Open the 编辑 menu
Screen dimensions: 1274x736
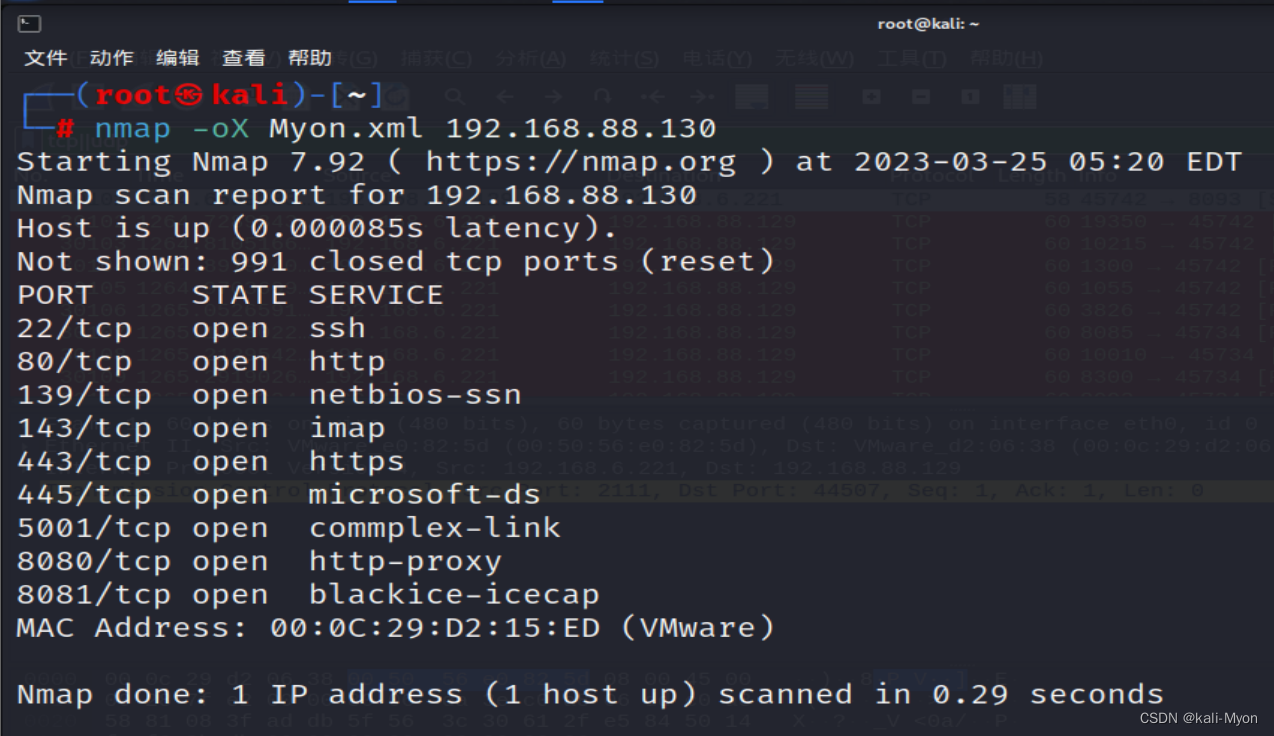[x=177, y=58]
